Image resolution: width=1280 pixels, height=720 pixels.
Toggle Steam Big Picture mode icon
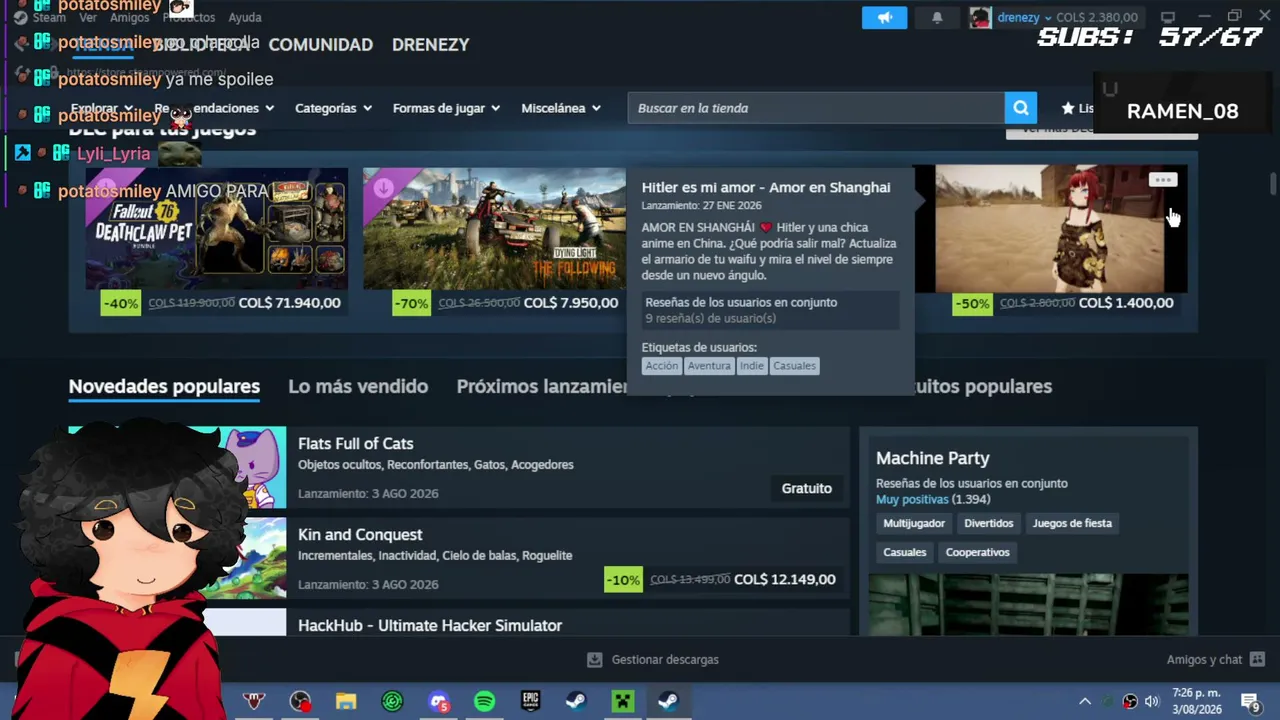click(1167, 17)
